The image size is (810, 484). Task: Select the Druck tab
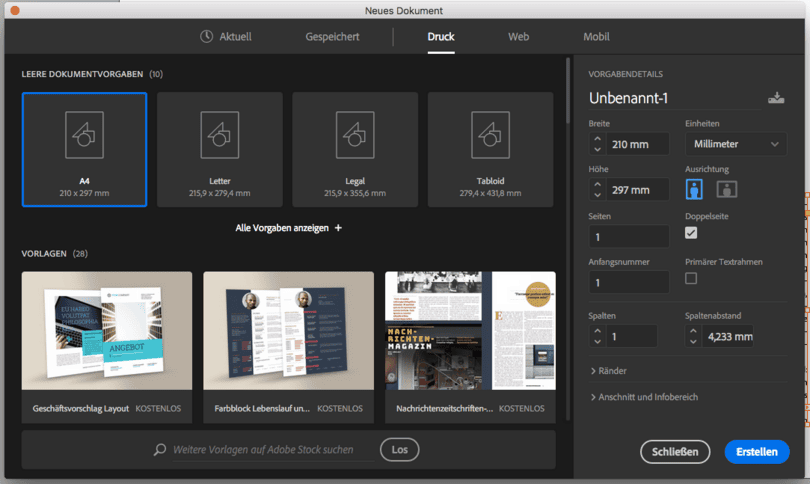coord(441,36)
